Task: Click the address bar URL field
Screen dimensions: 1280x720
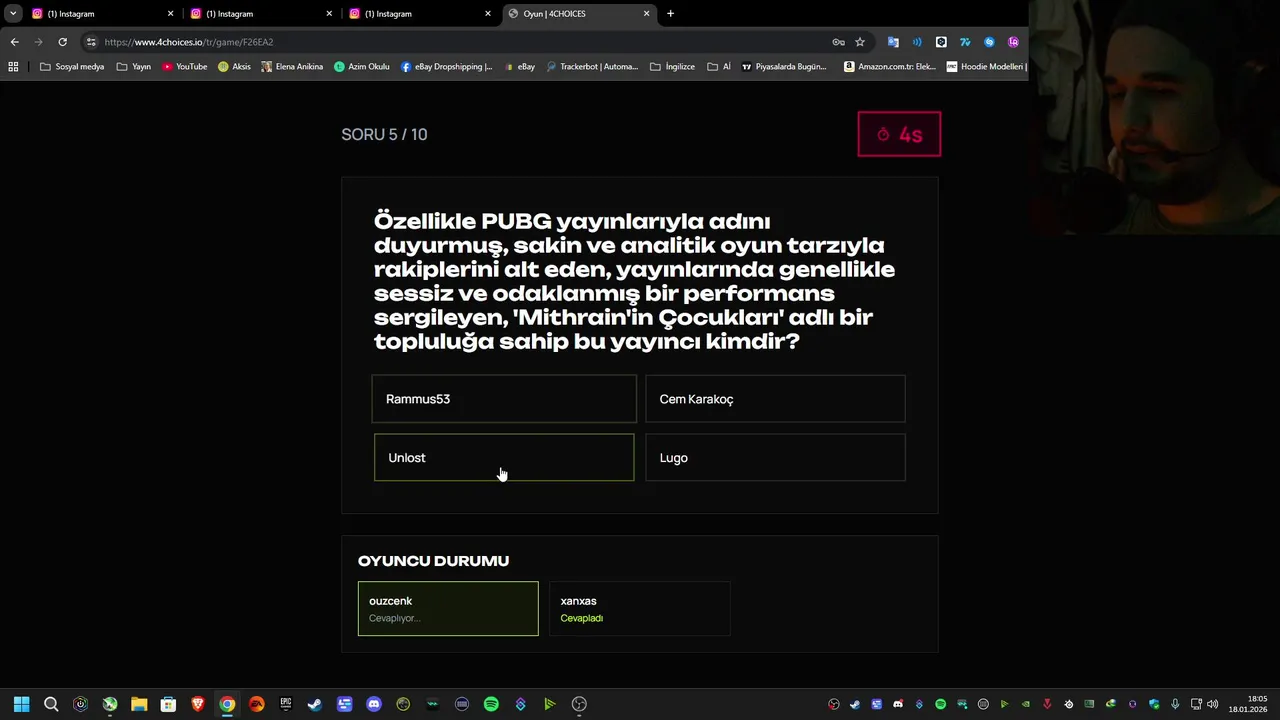Action: pyautogui.click(x=460, y=42)
